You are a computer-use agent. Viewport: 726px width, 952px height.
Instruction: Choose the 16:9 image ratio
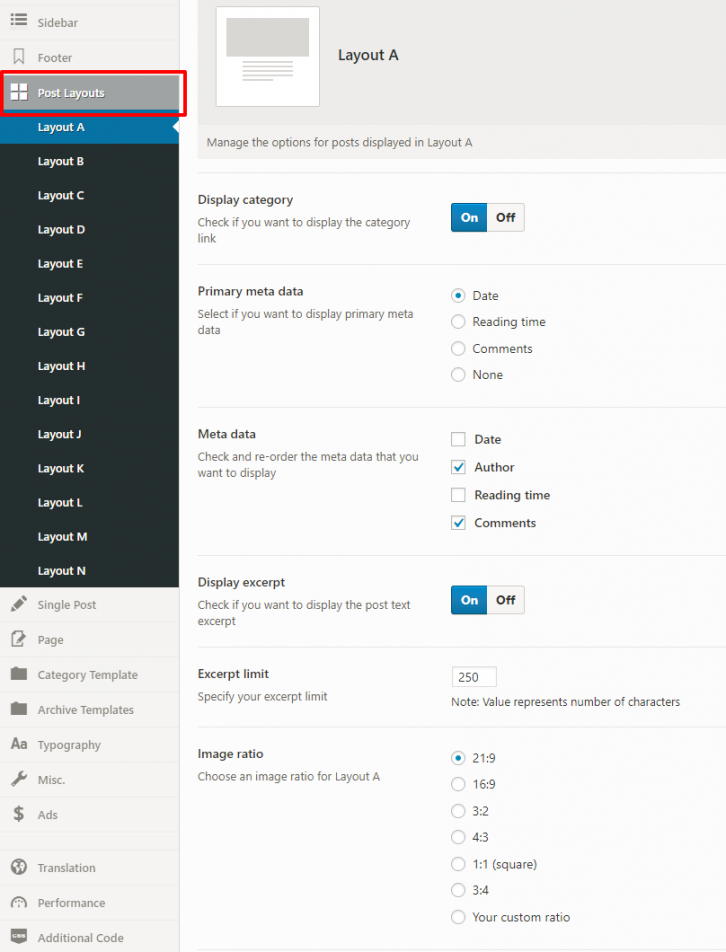click(x=458, y=784)
